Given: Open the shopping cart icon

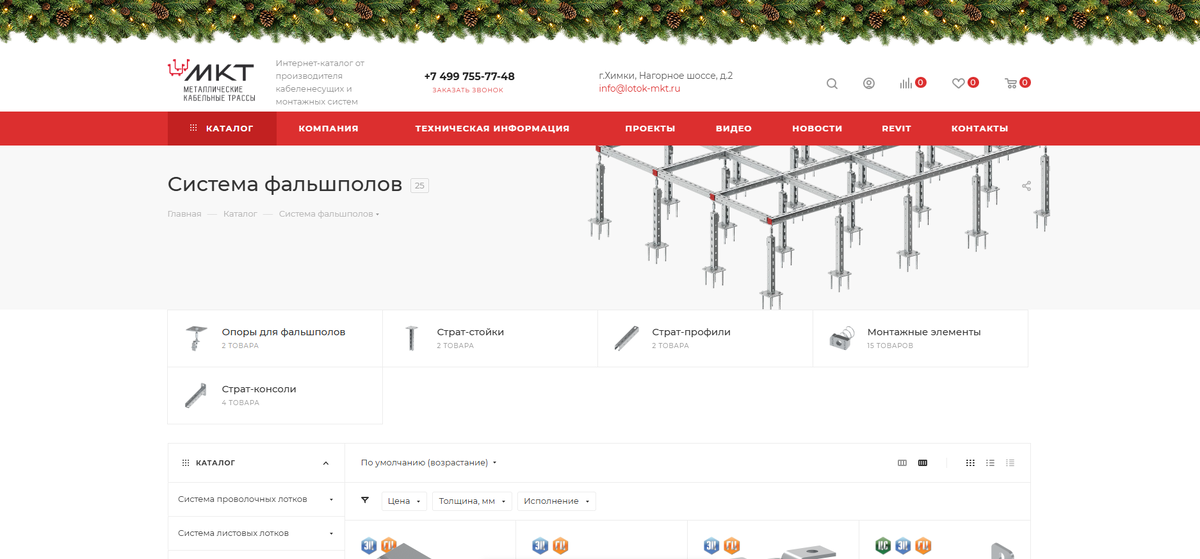Looking at the screenshot, I should coord(1011,83).
